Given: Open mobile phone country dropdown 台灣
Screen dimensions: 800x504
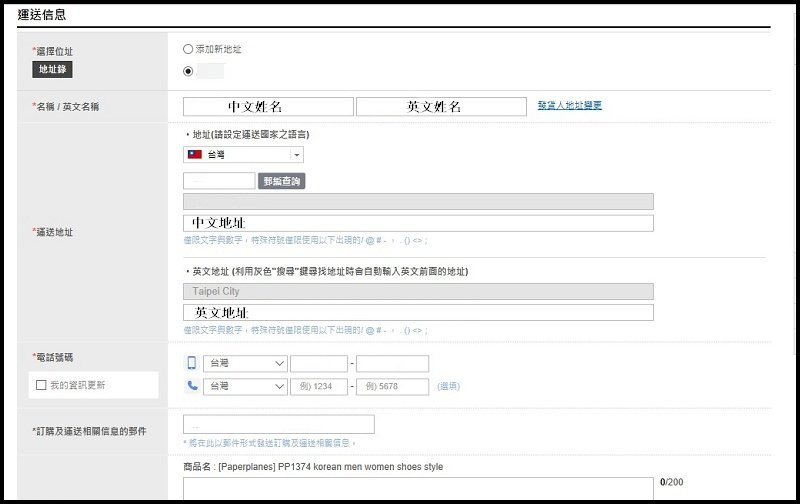Looking at the screenshot, I should click(245, 363).
